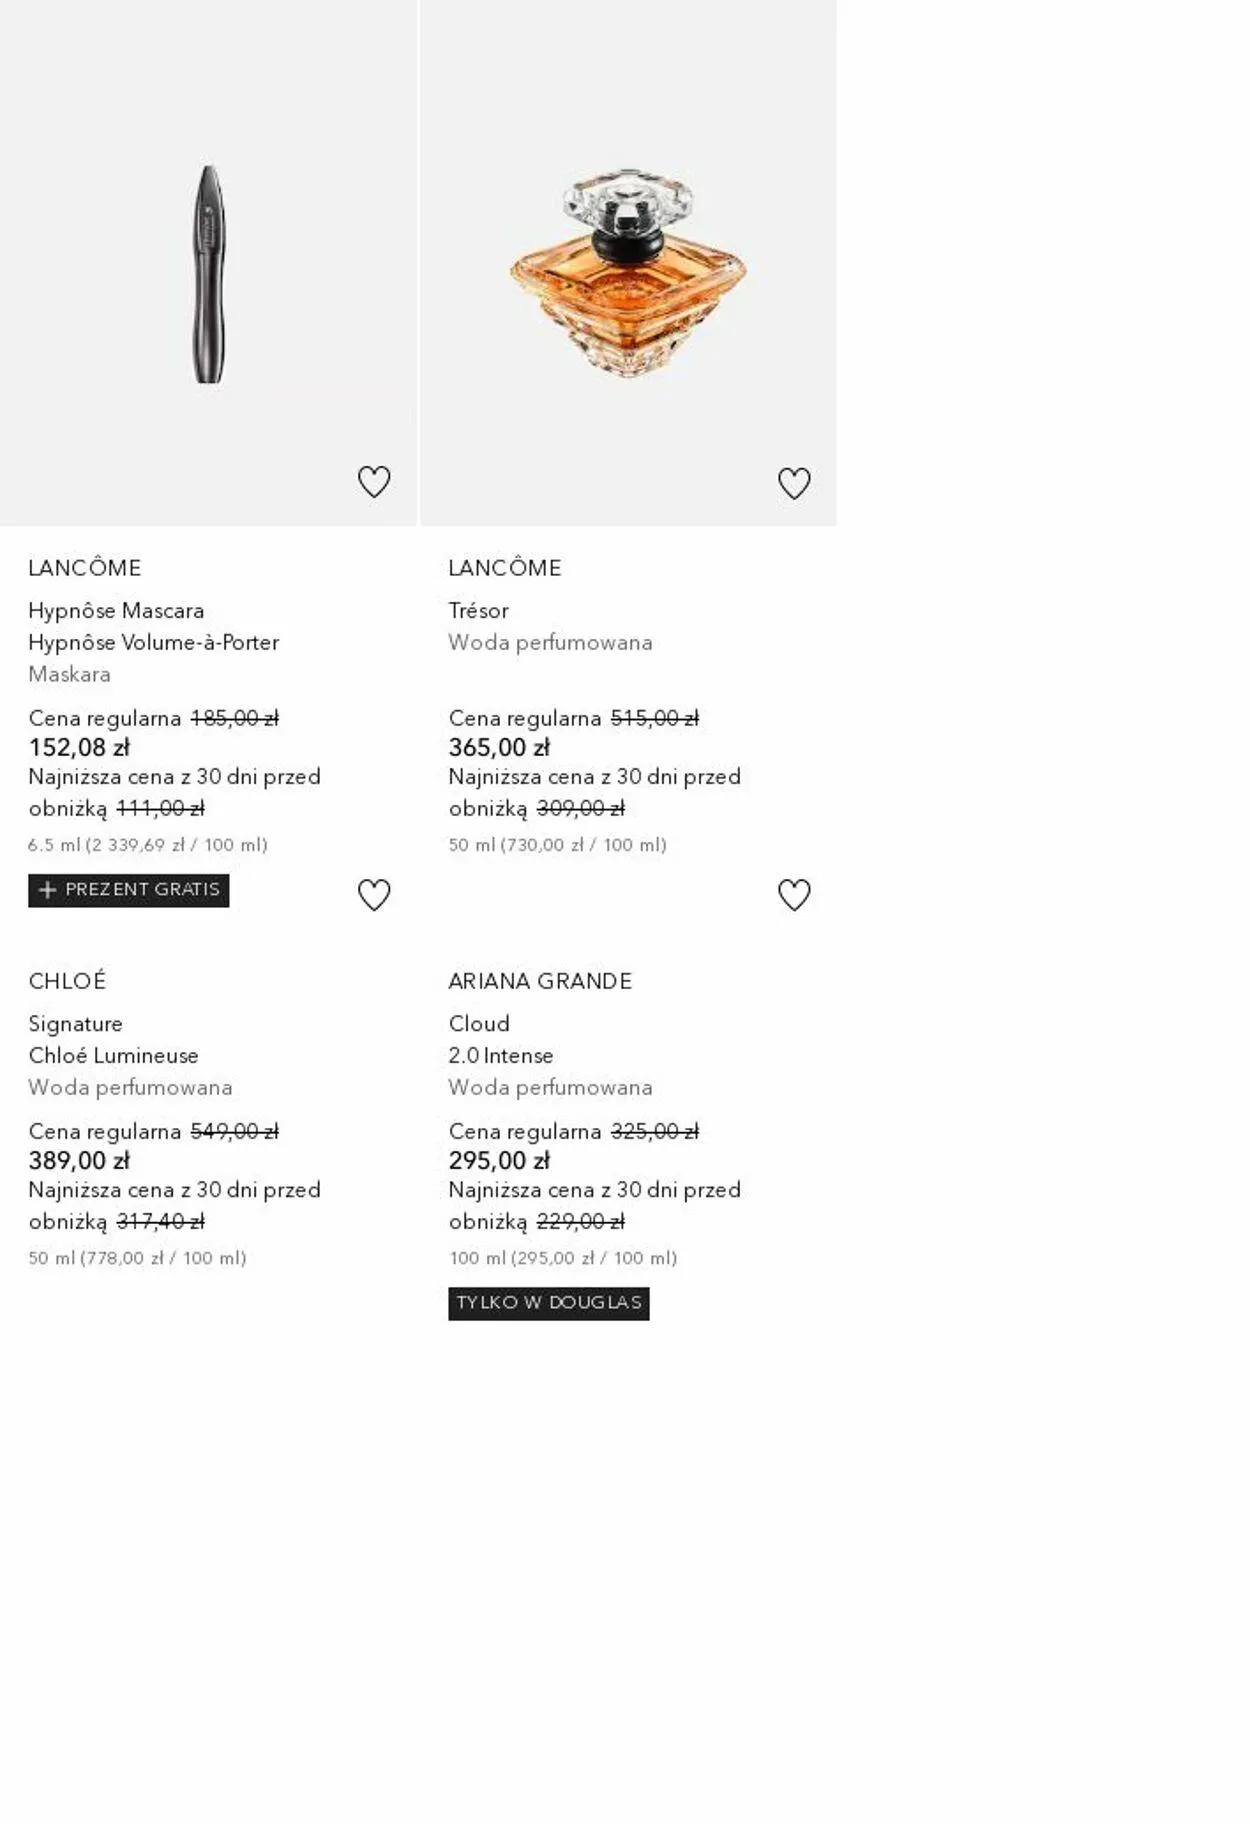
Task: Click the 295,00 zł Cloud price
Action: click(x=499, y=1160)
